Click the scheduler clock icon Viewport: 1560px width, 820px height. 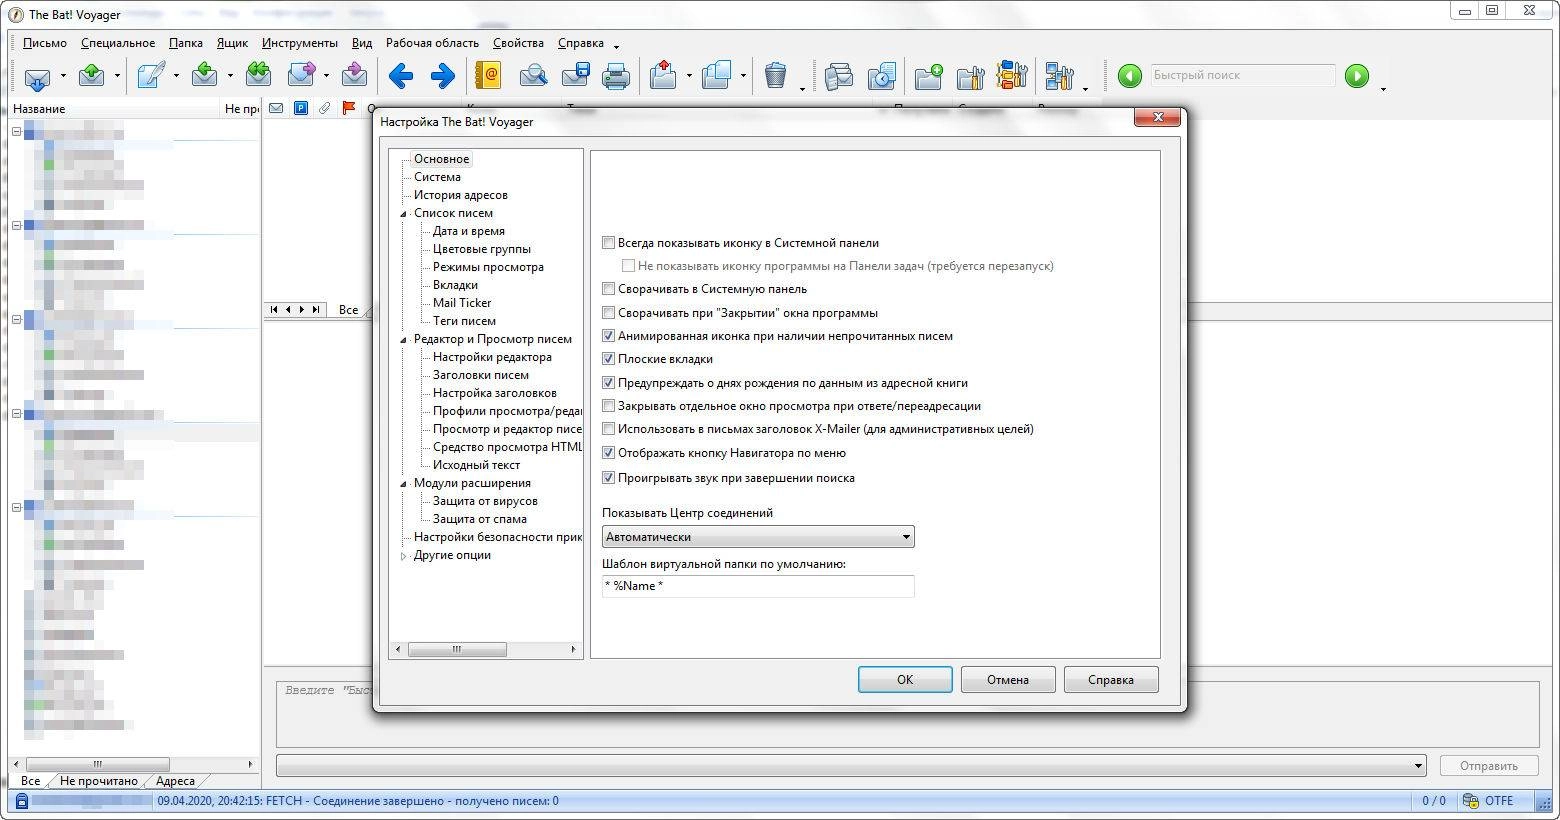pyautogui.click(x=881, y=76)
